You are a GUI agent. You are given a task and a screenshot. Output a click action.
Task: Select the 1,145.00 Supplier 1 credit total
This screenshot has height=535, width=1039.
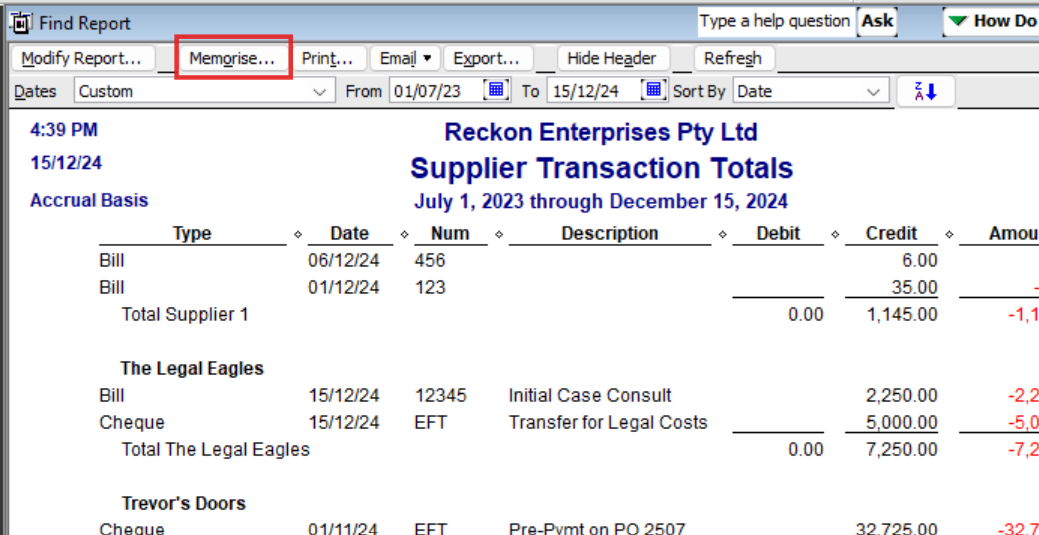point(902,314)
